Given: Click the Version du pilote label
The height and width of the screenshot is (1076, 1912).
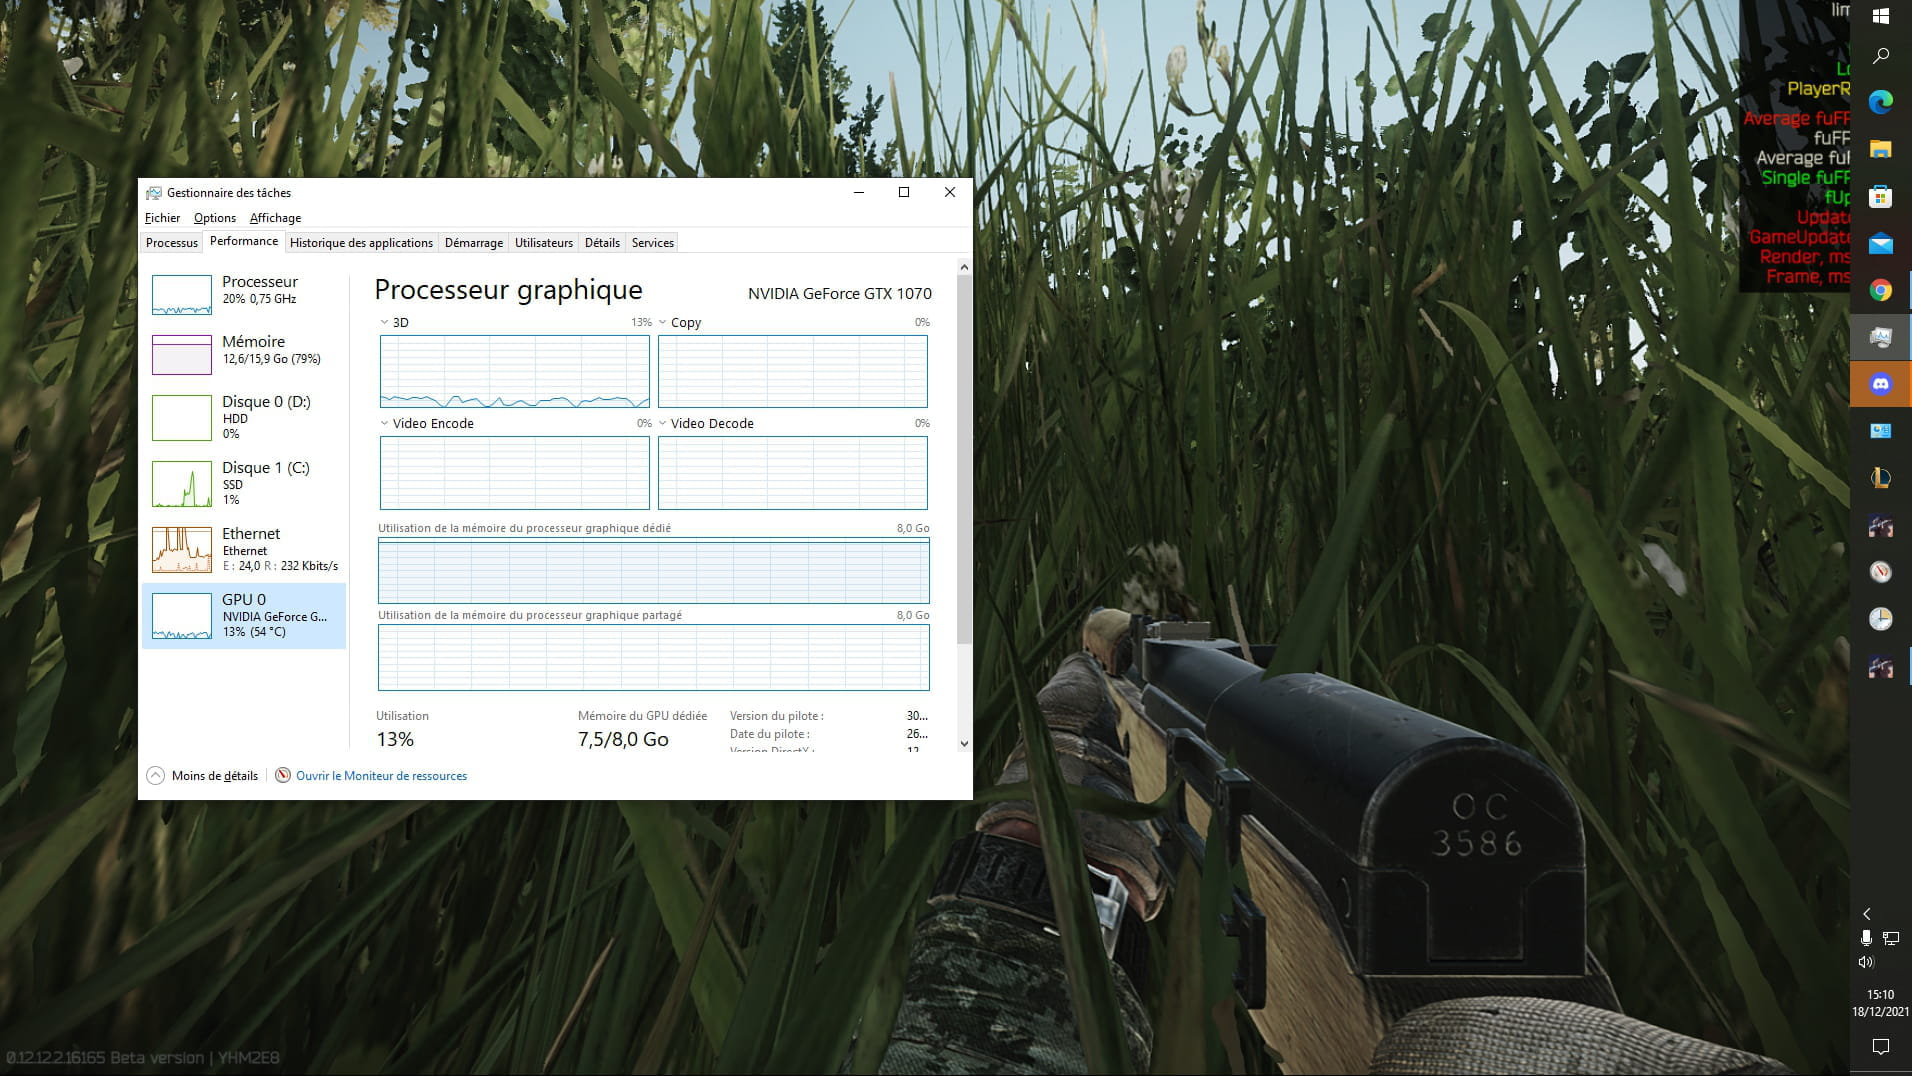Looking at the screenshot, I should tap(776, 716).
